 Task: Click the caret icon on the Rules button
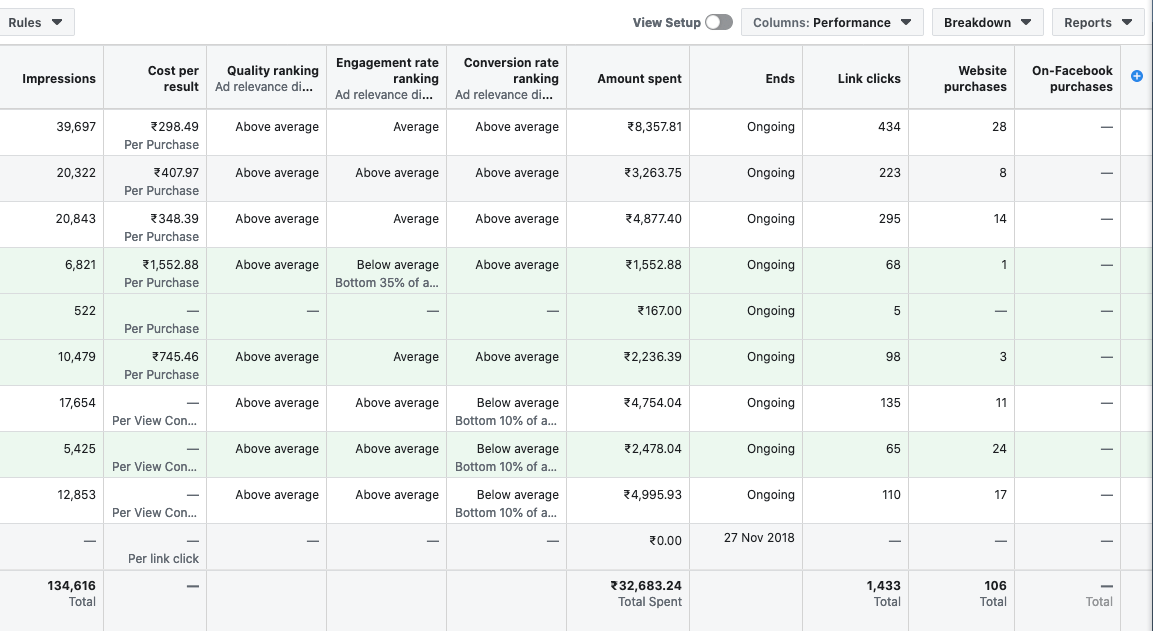pyautogui.click(x=59, y=21)
